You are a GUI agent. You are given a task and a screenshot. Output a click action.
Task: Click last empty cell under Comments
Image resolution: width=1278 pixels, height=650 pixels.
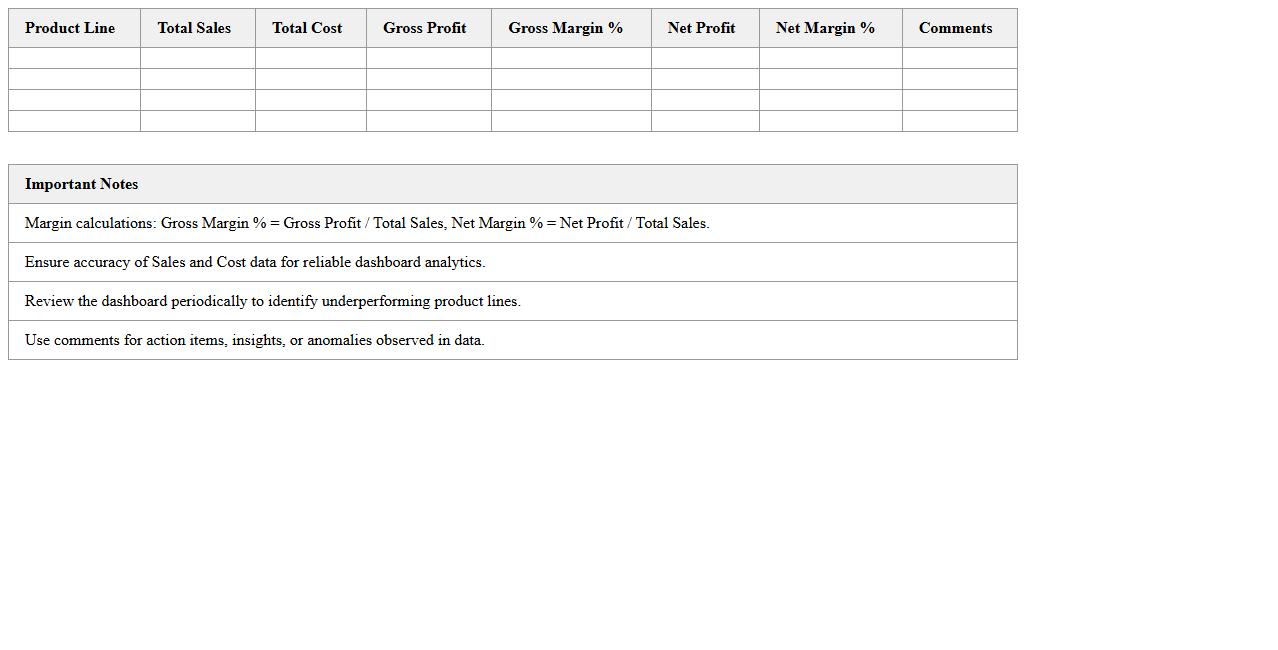959,121
